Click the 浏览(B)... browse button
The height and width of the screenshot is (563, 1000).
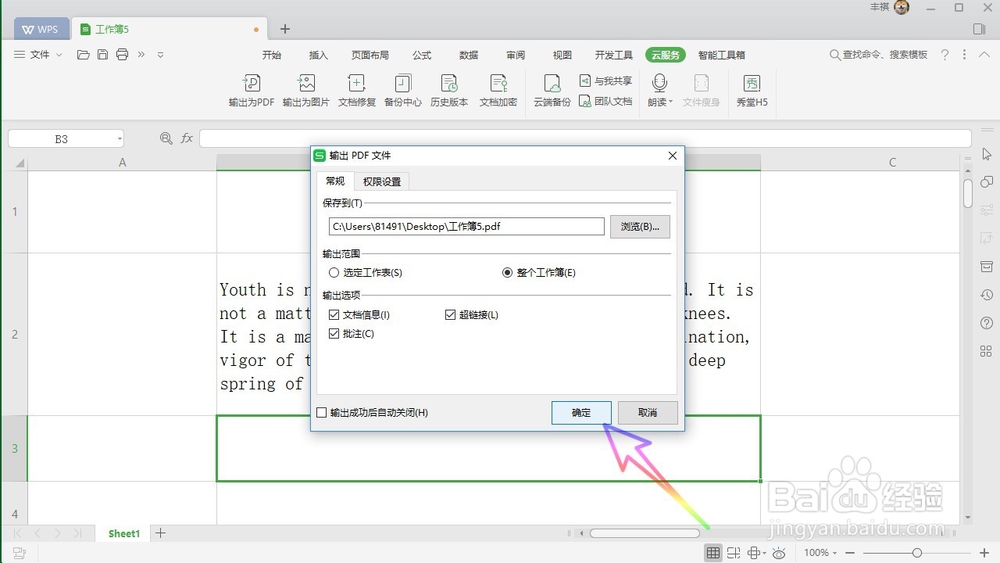pyautogui.click(x=640, y=226)
